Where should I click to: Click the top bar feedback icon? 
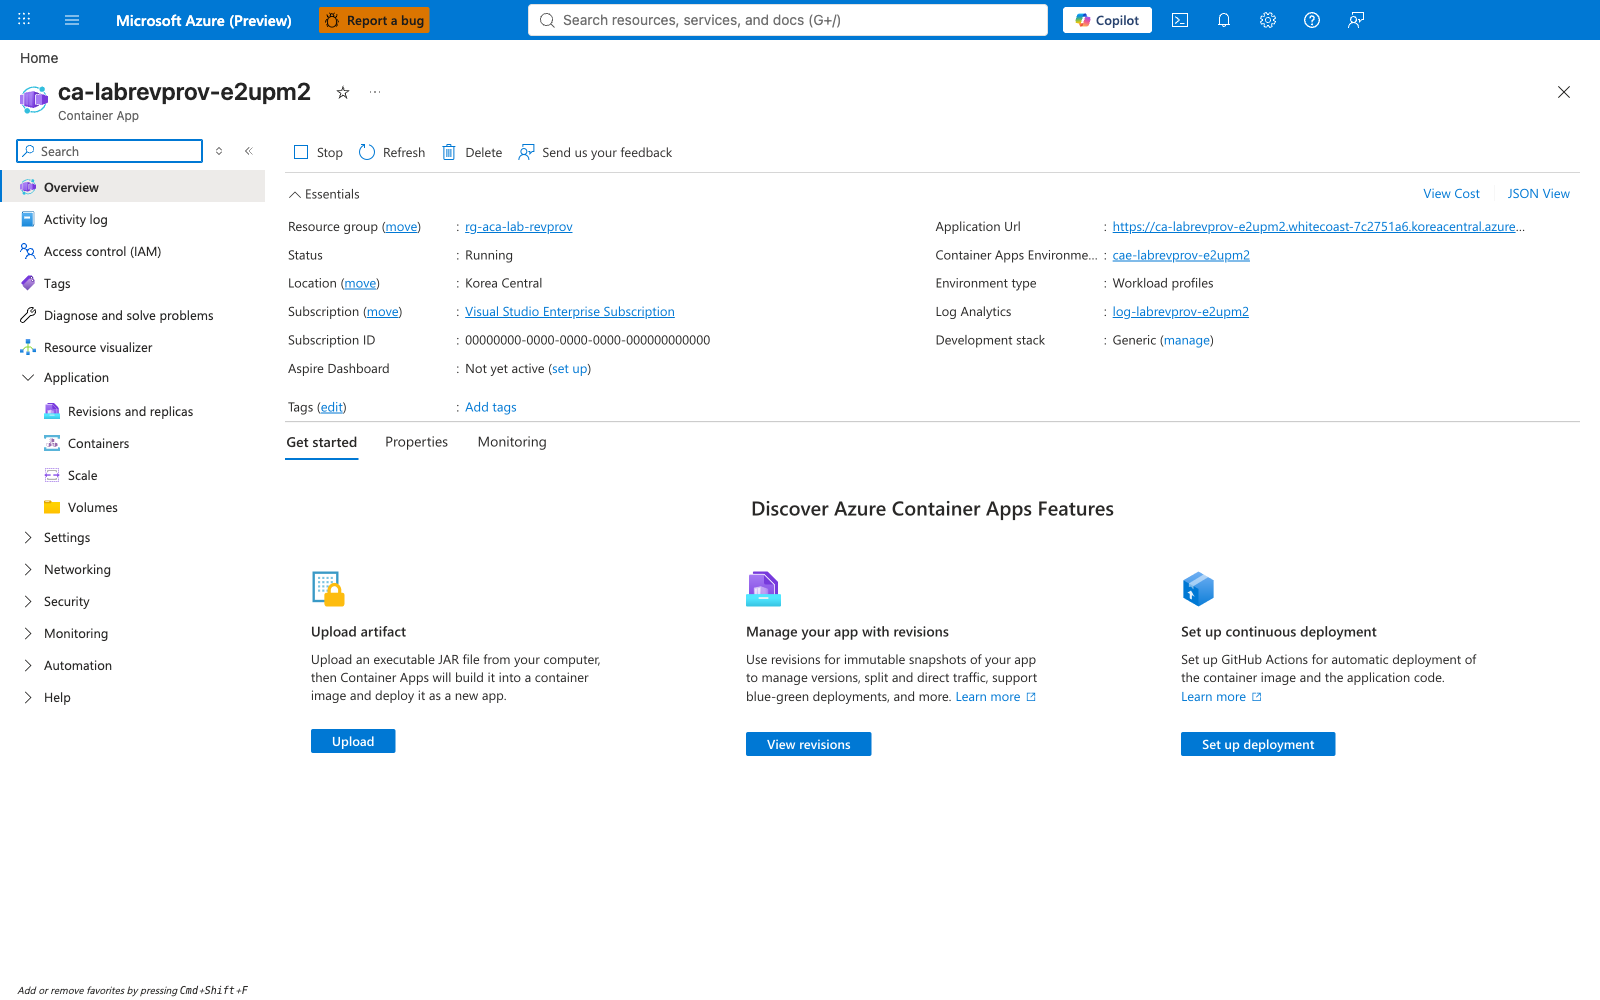click(x=1356, y=20)
